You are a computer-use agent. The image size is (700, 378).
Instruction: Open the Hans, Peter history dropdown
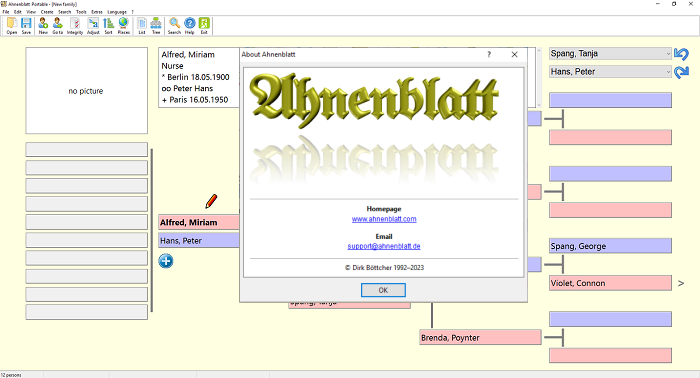(610, 71)
